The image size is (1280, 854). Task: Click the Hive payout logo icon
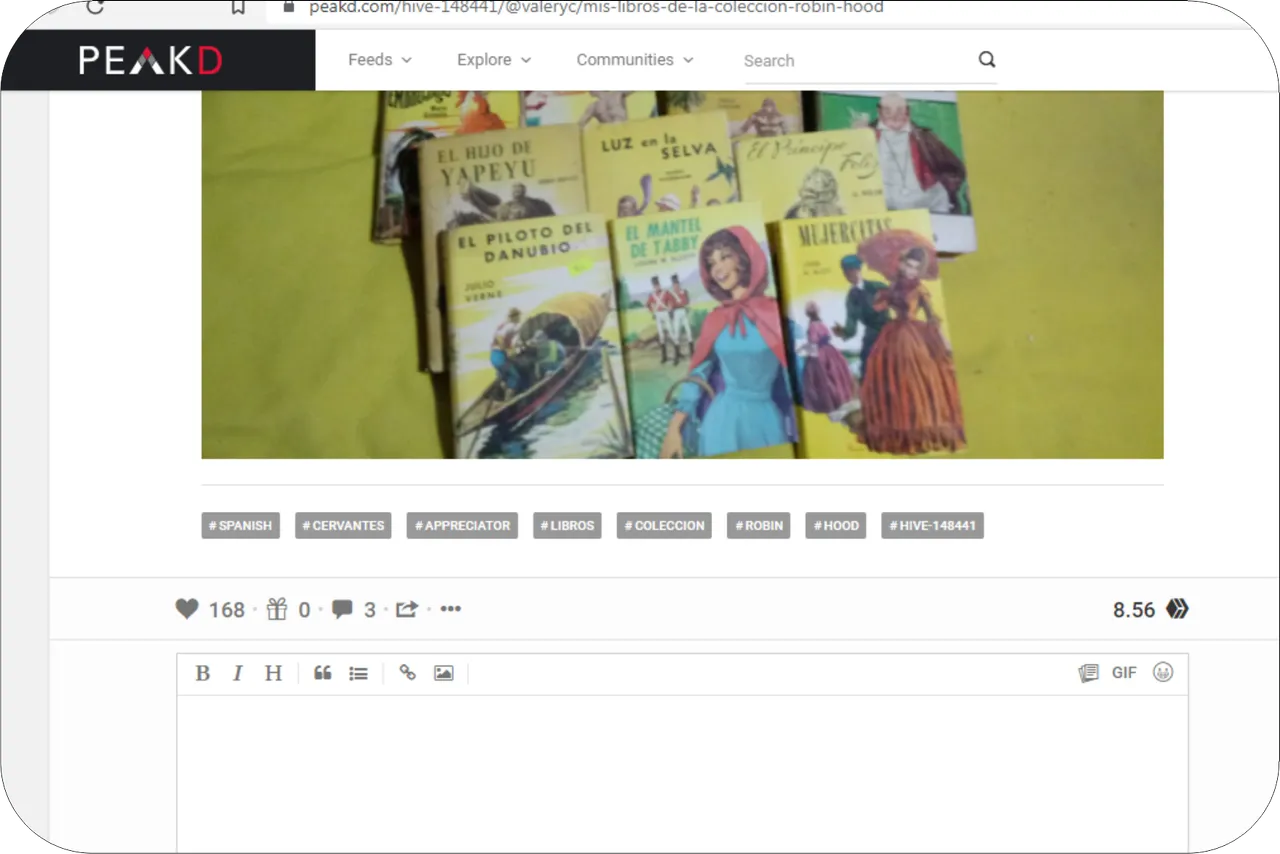point(1177,609)
